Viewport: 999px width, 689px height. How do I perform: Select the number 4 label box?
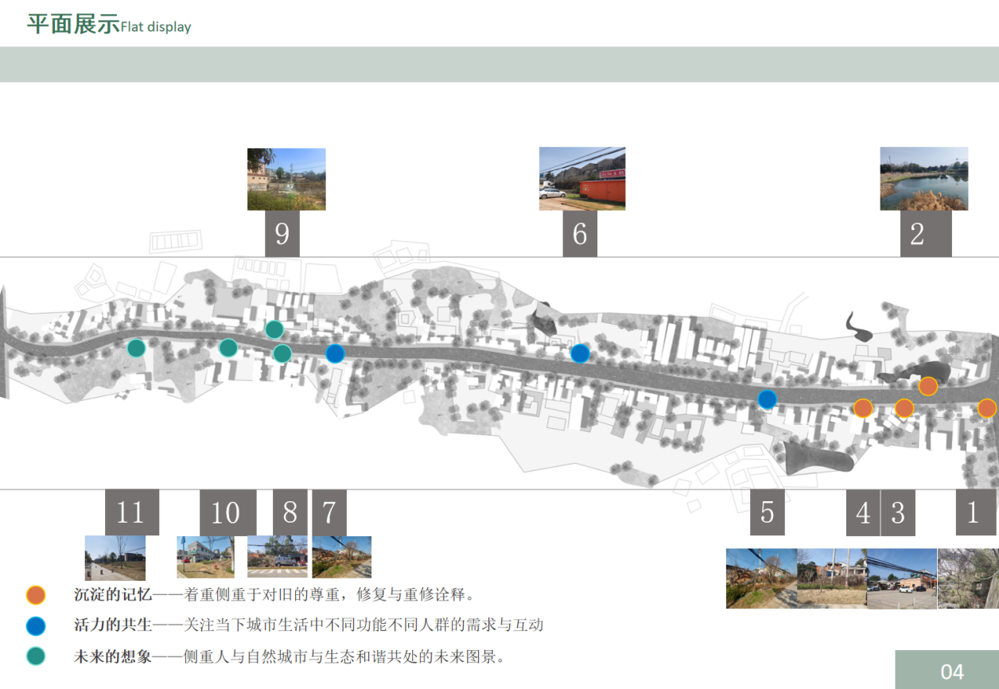[x=863, y=512]
